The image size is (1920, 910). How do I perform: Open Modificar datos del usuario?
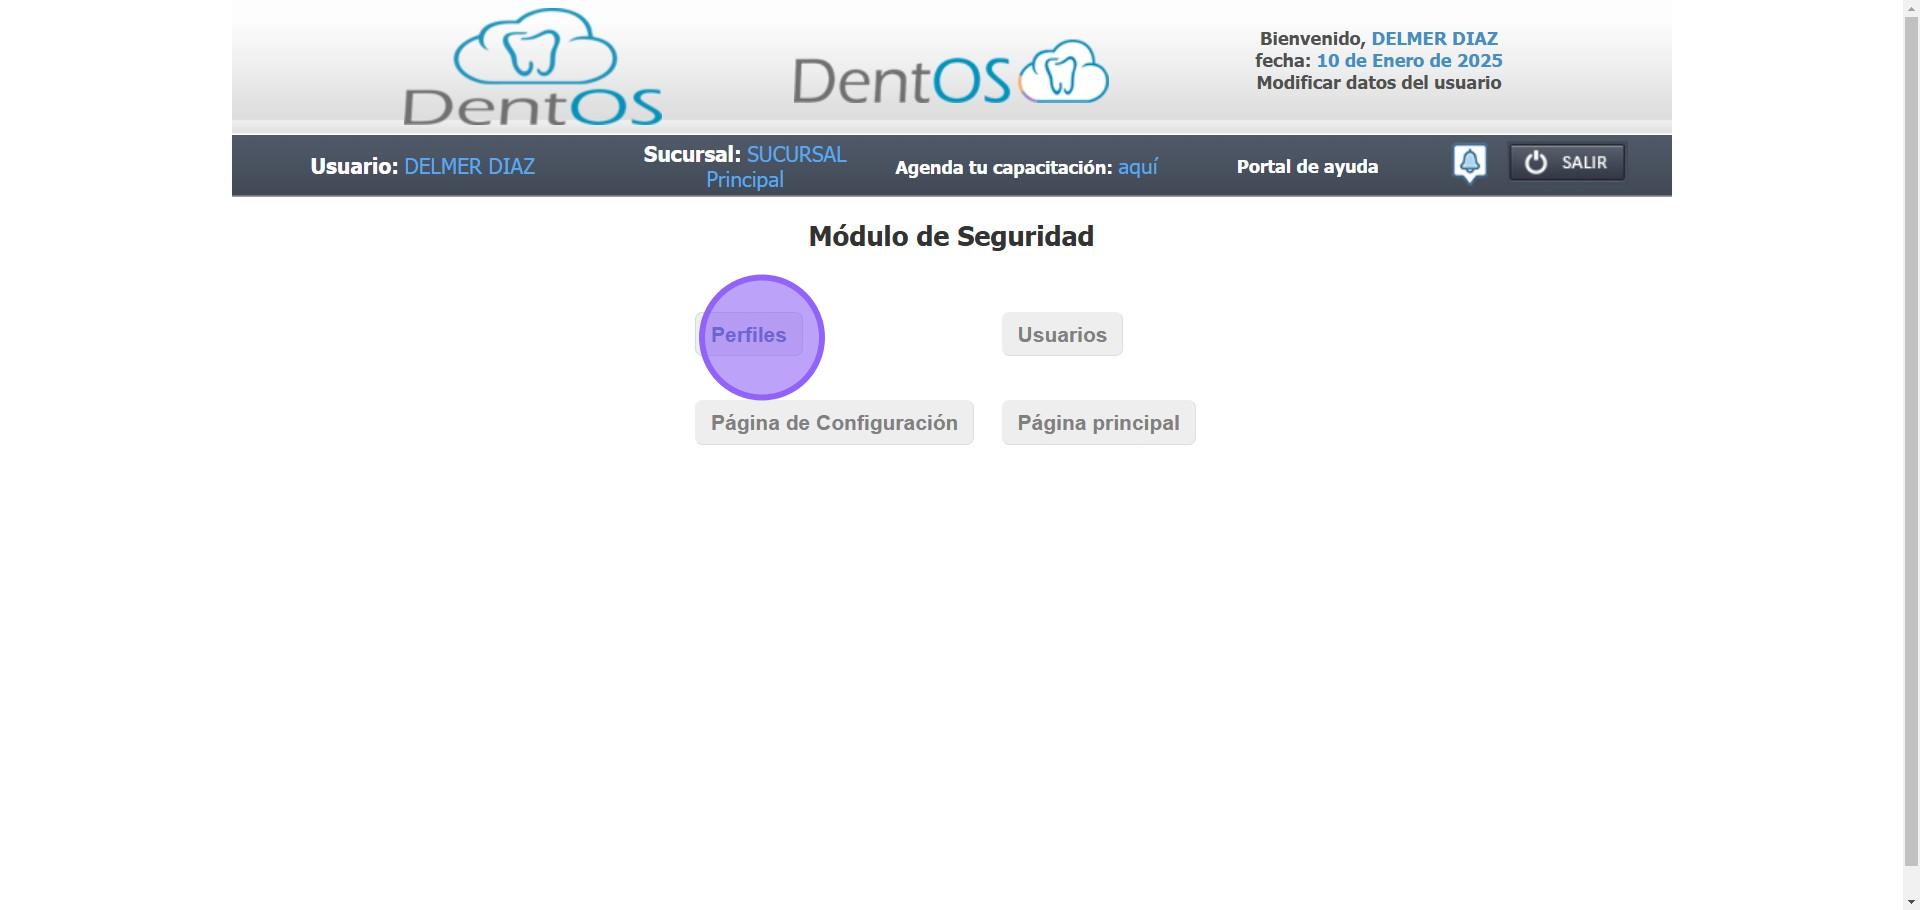pyautogui.click(x=1379, y=83)
